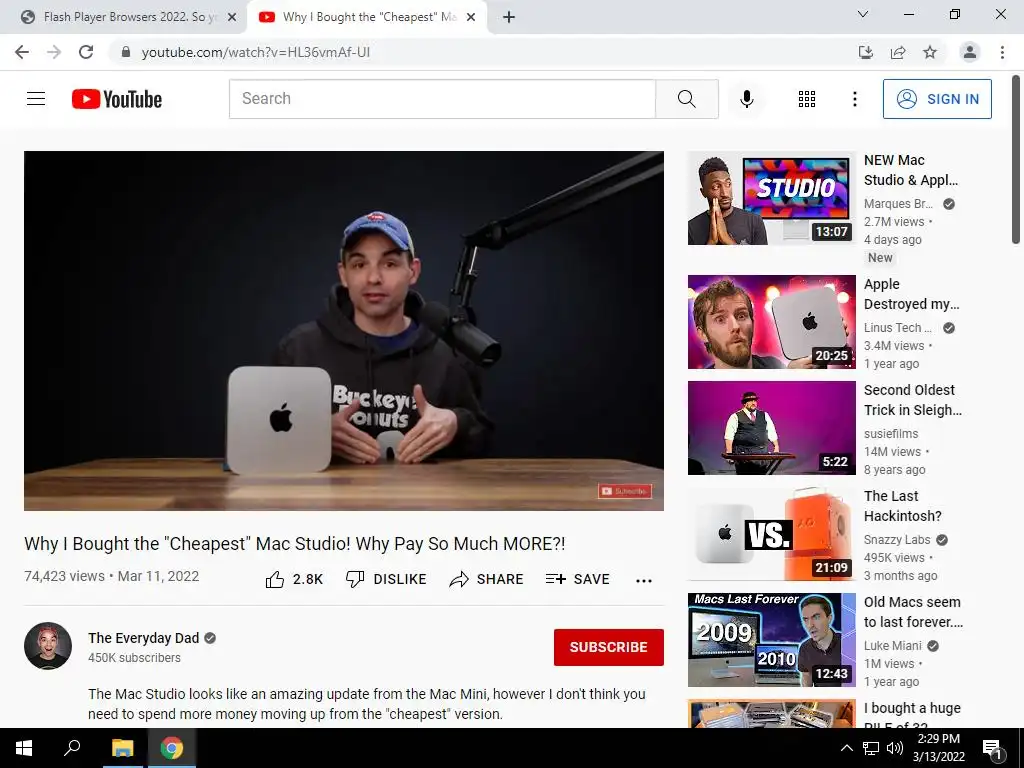Viewport: 1024px width, 768px height.
Task: Open Apple Destroyed my video thumbnail
Action: point(772,322)
